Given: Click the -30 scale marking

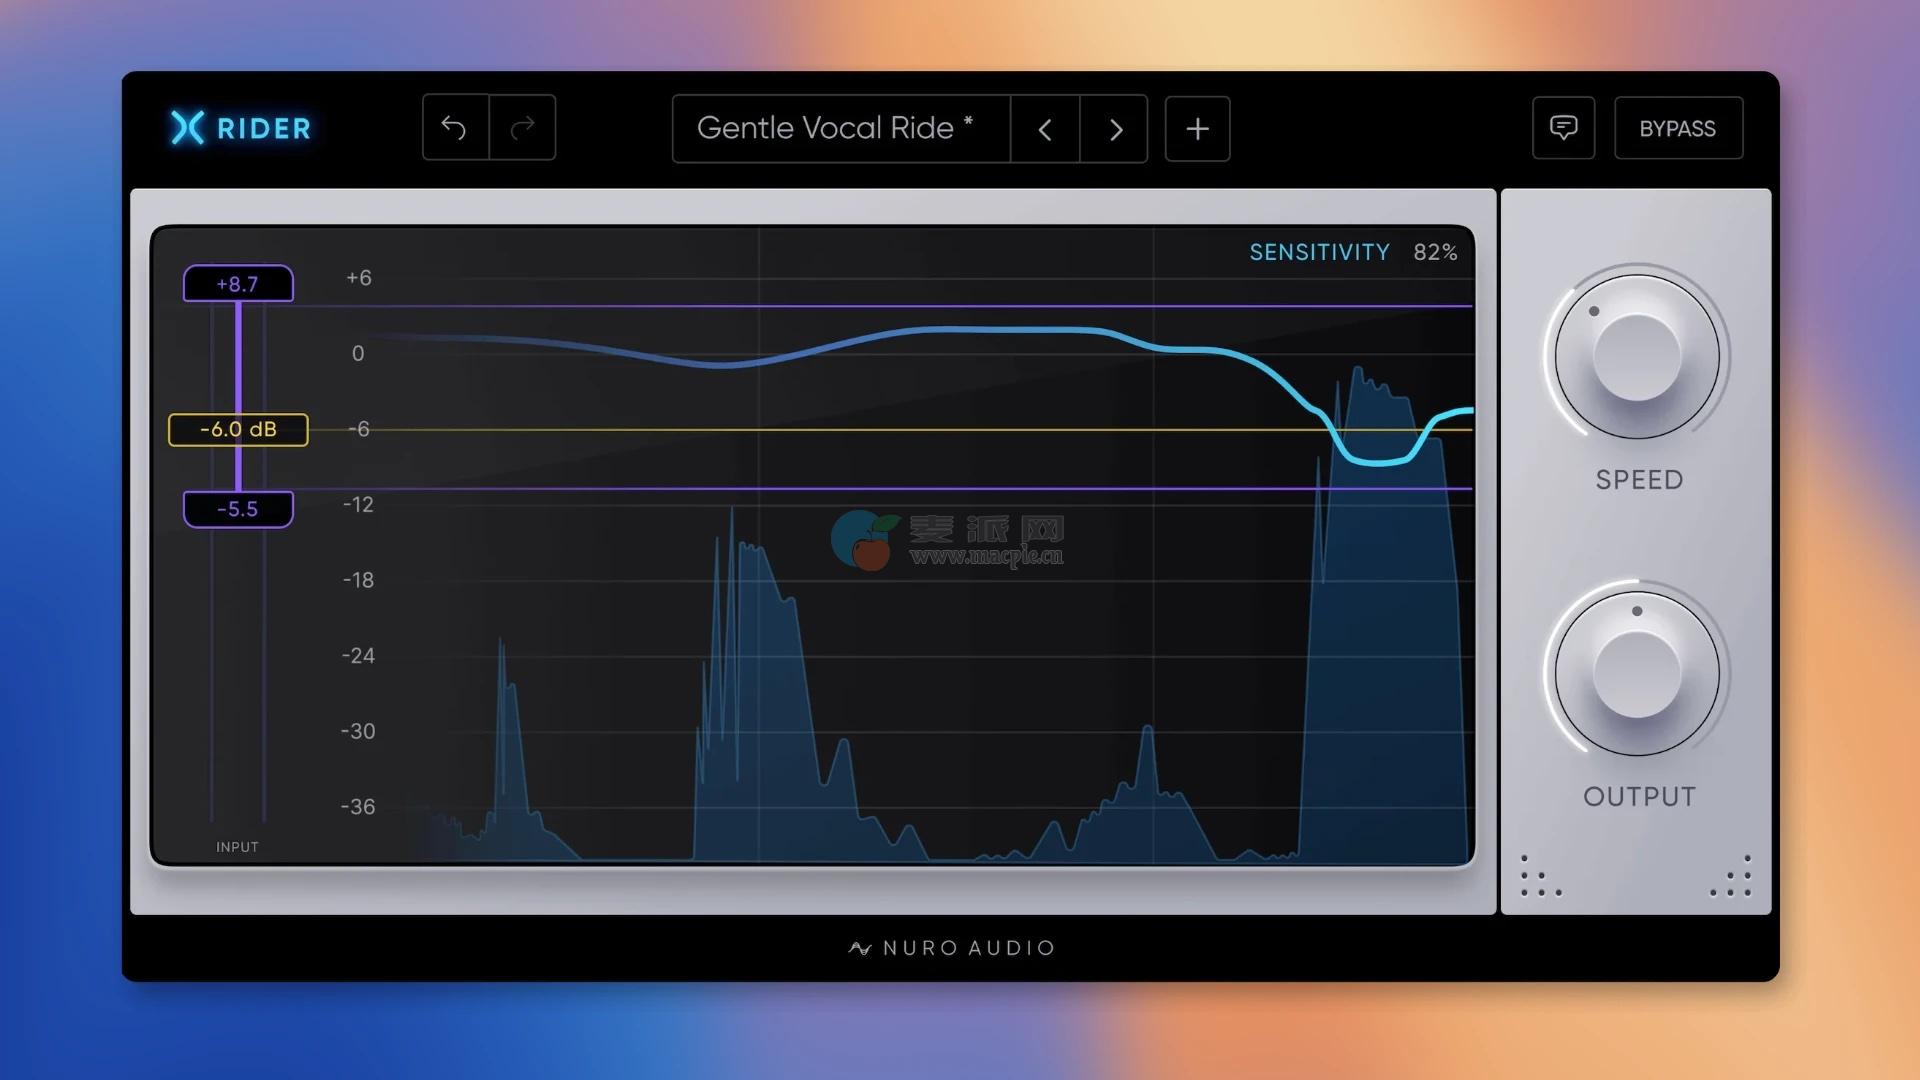Looking at the screenshot, I should pos(358,732).
